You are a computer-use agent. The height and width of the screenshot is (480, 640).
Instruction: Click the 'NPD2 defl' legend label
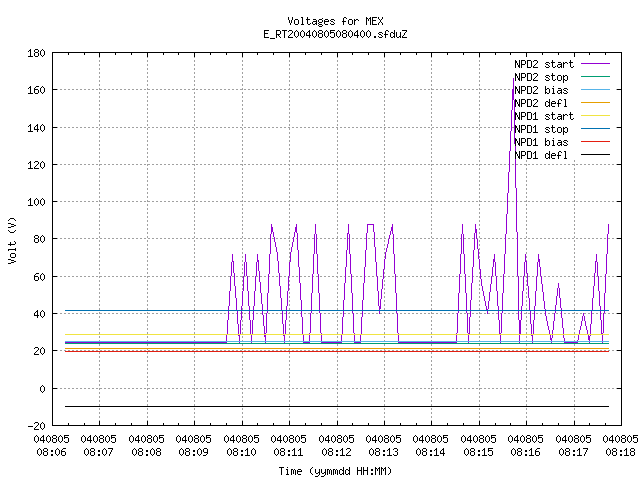pos(541,103)
